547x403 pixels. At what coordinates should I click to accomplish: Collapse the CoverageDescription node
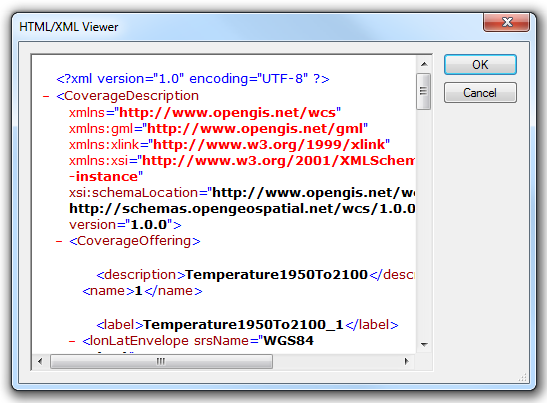pos(46,96)
